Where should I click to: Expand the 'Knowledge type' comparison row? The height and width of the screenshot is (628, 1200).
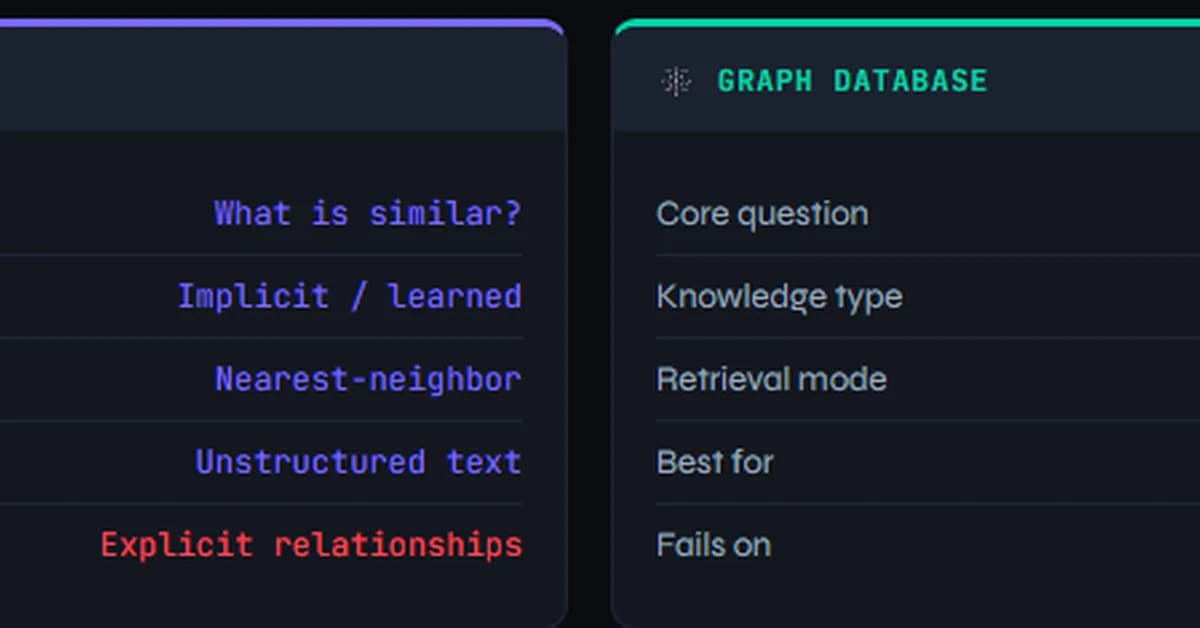tap(778, 296)
